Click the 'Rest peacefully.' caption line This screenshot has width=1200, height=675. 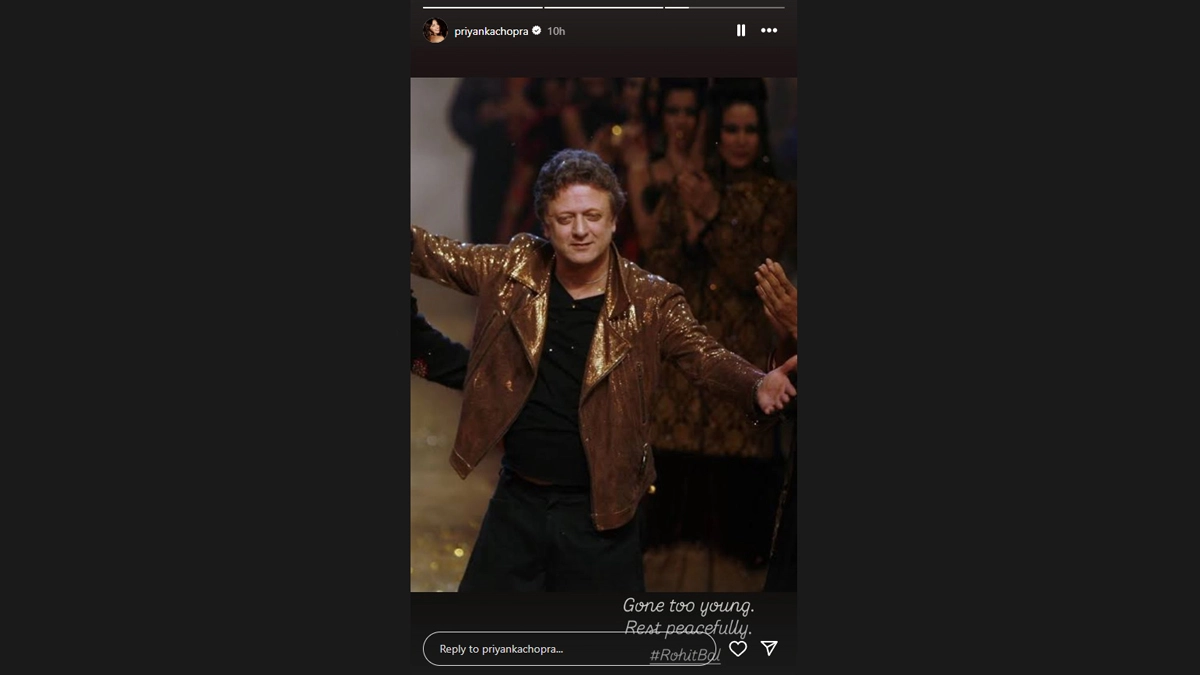(x=688, y=628)
